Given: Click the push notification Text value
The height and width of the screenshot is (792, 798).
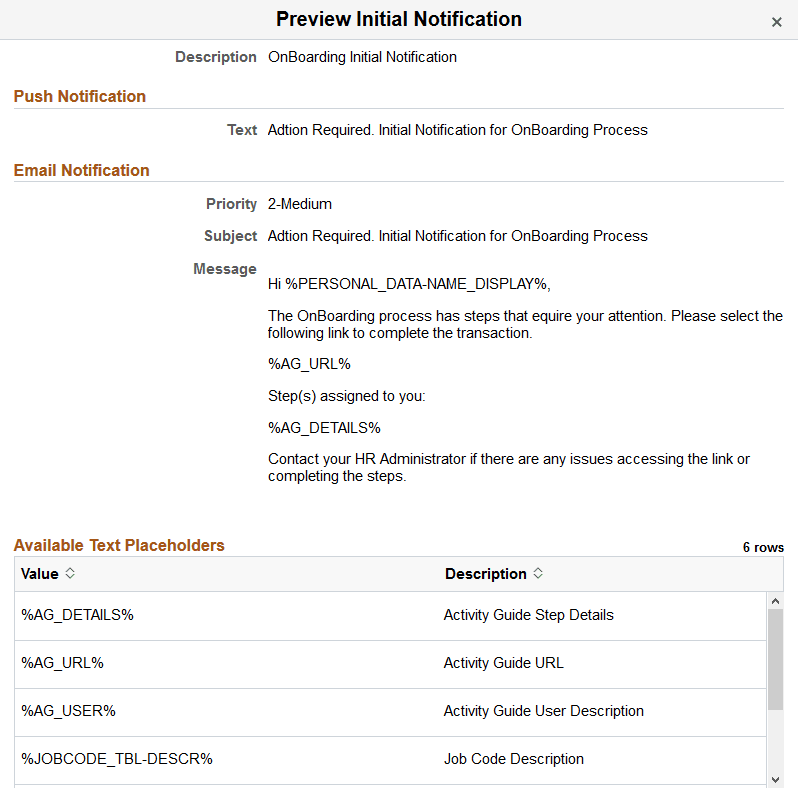Looking at the screenshot, I should point(458,130).
